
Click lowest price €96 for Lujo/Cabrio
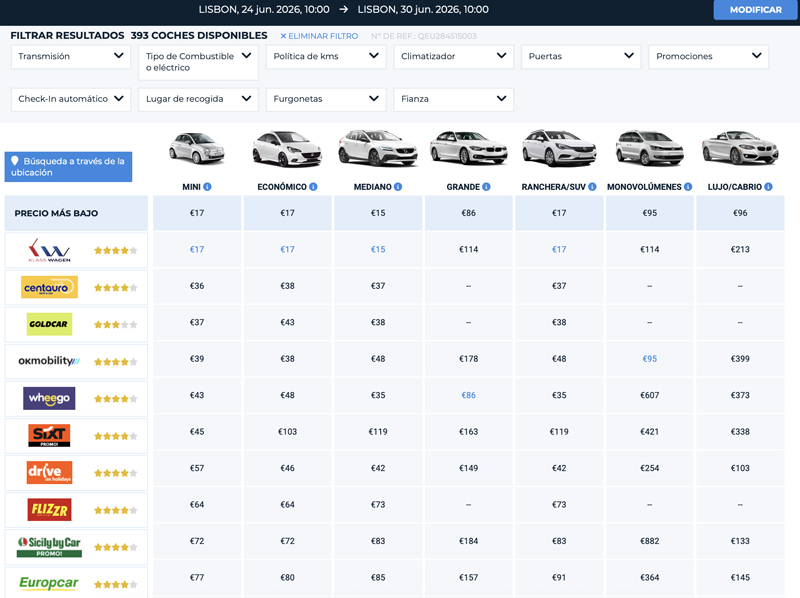coord(740,213)
